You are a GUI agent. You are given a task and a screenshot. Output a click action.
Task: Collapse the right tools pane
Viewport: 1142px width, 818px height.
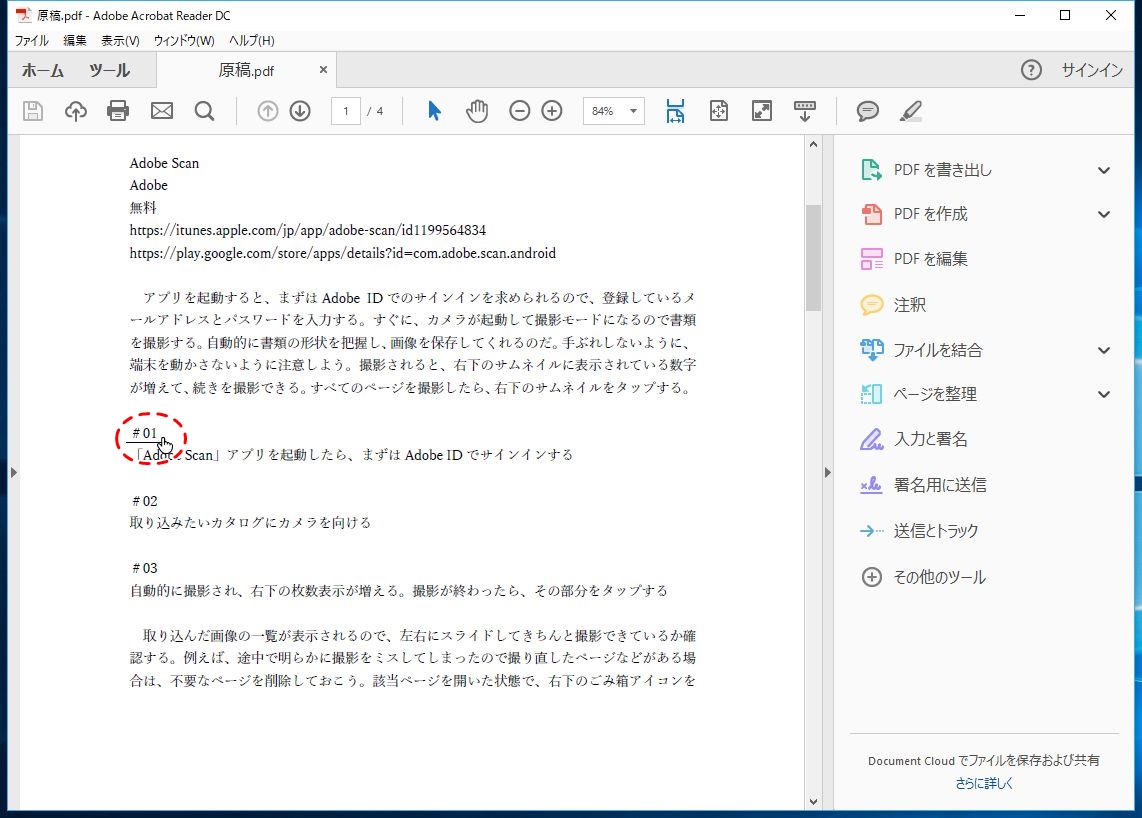827,472
